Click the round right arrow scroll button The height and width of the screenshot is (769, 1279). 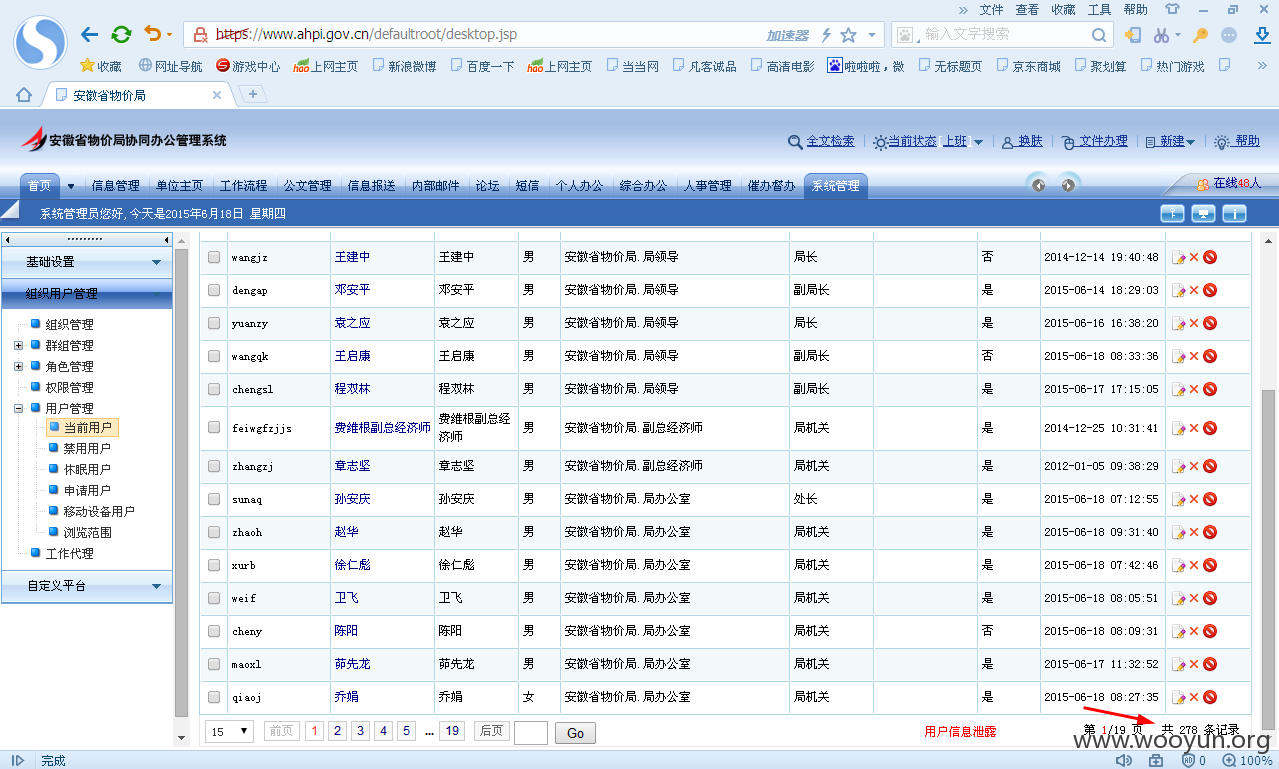pyautogui.click(x=1068, y=185)
